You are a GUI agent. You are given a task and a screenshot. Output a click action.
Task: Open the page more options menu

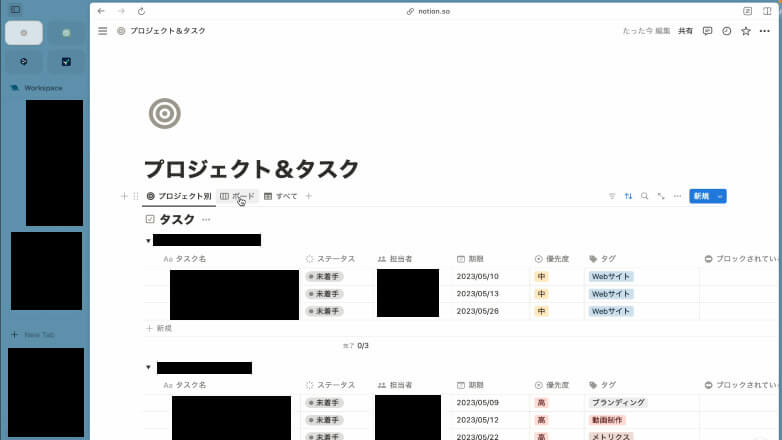(x=765, y=31)
